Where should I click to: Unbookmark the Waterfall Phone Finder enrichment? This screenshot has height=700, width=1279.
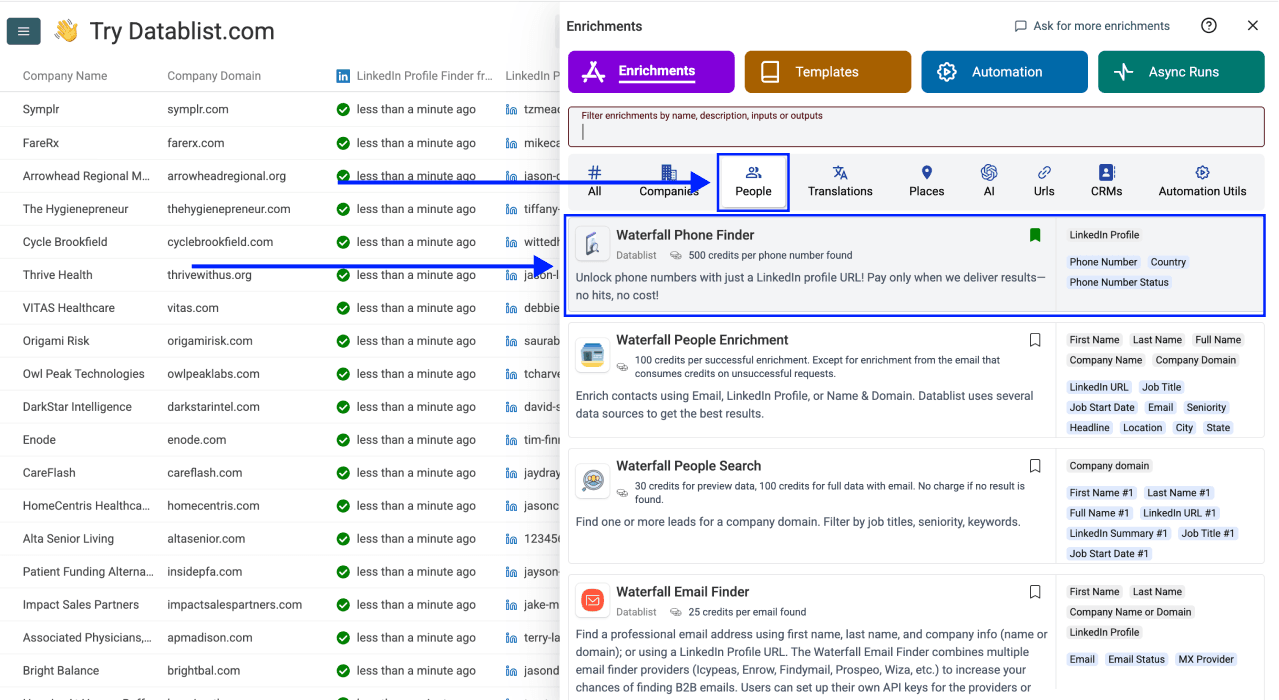[1034, 235]
